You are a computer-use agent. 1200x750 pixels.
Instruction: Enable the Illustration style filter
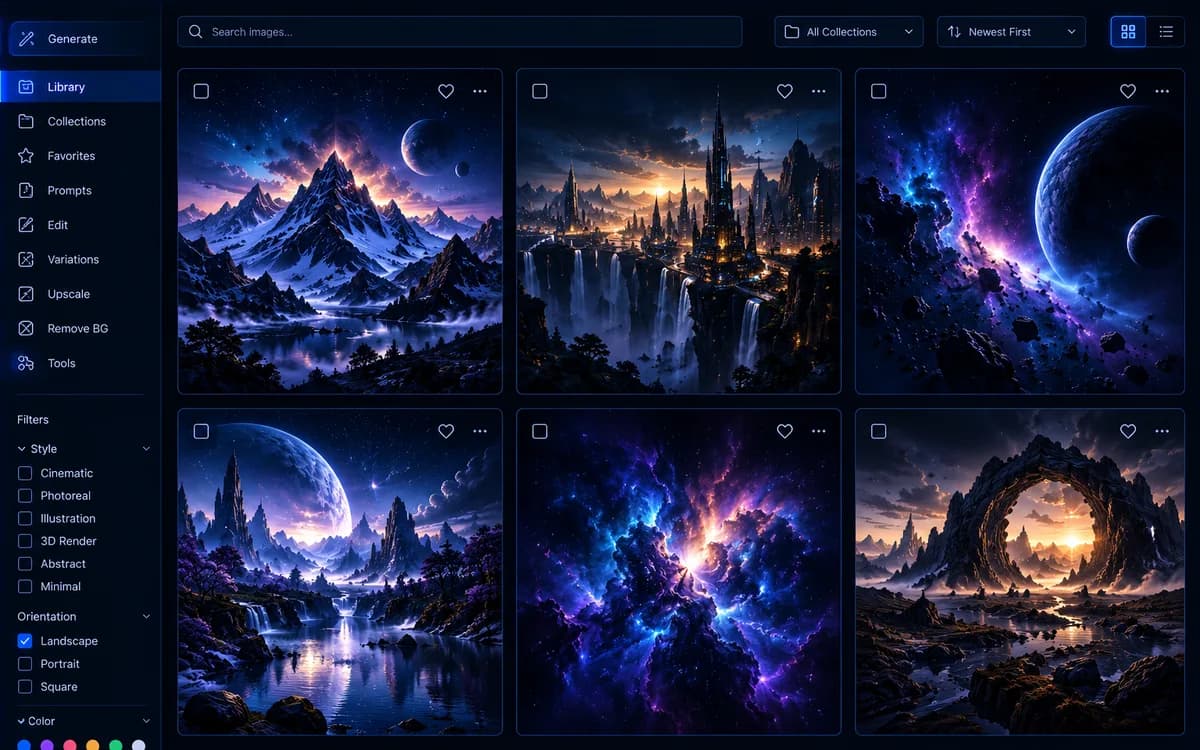[25, 518]
